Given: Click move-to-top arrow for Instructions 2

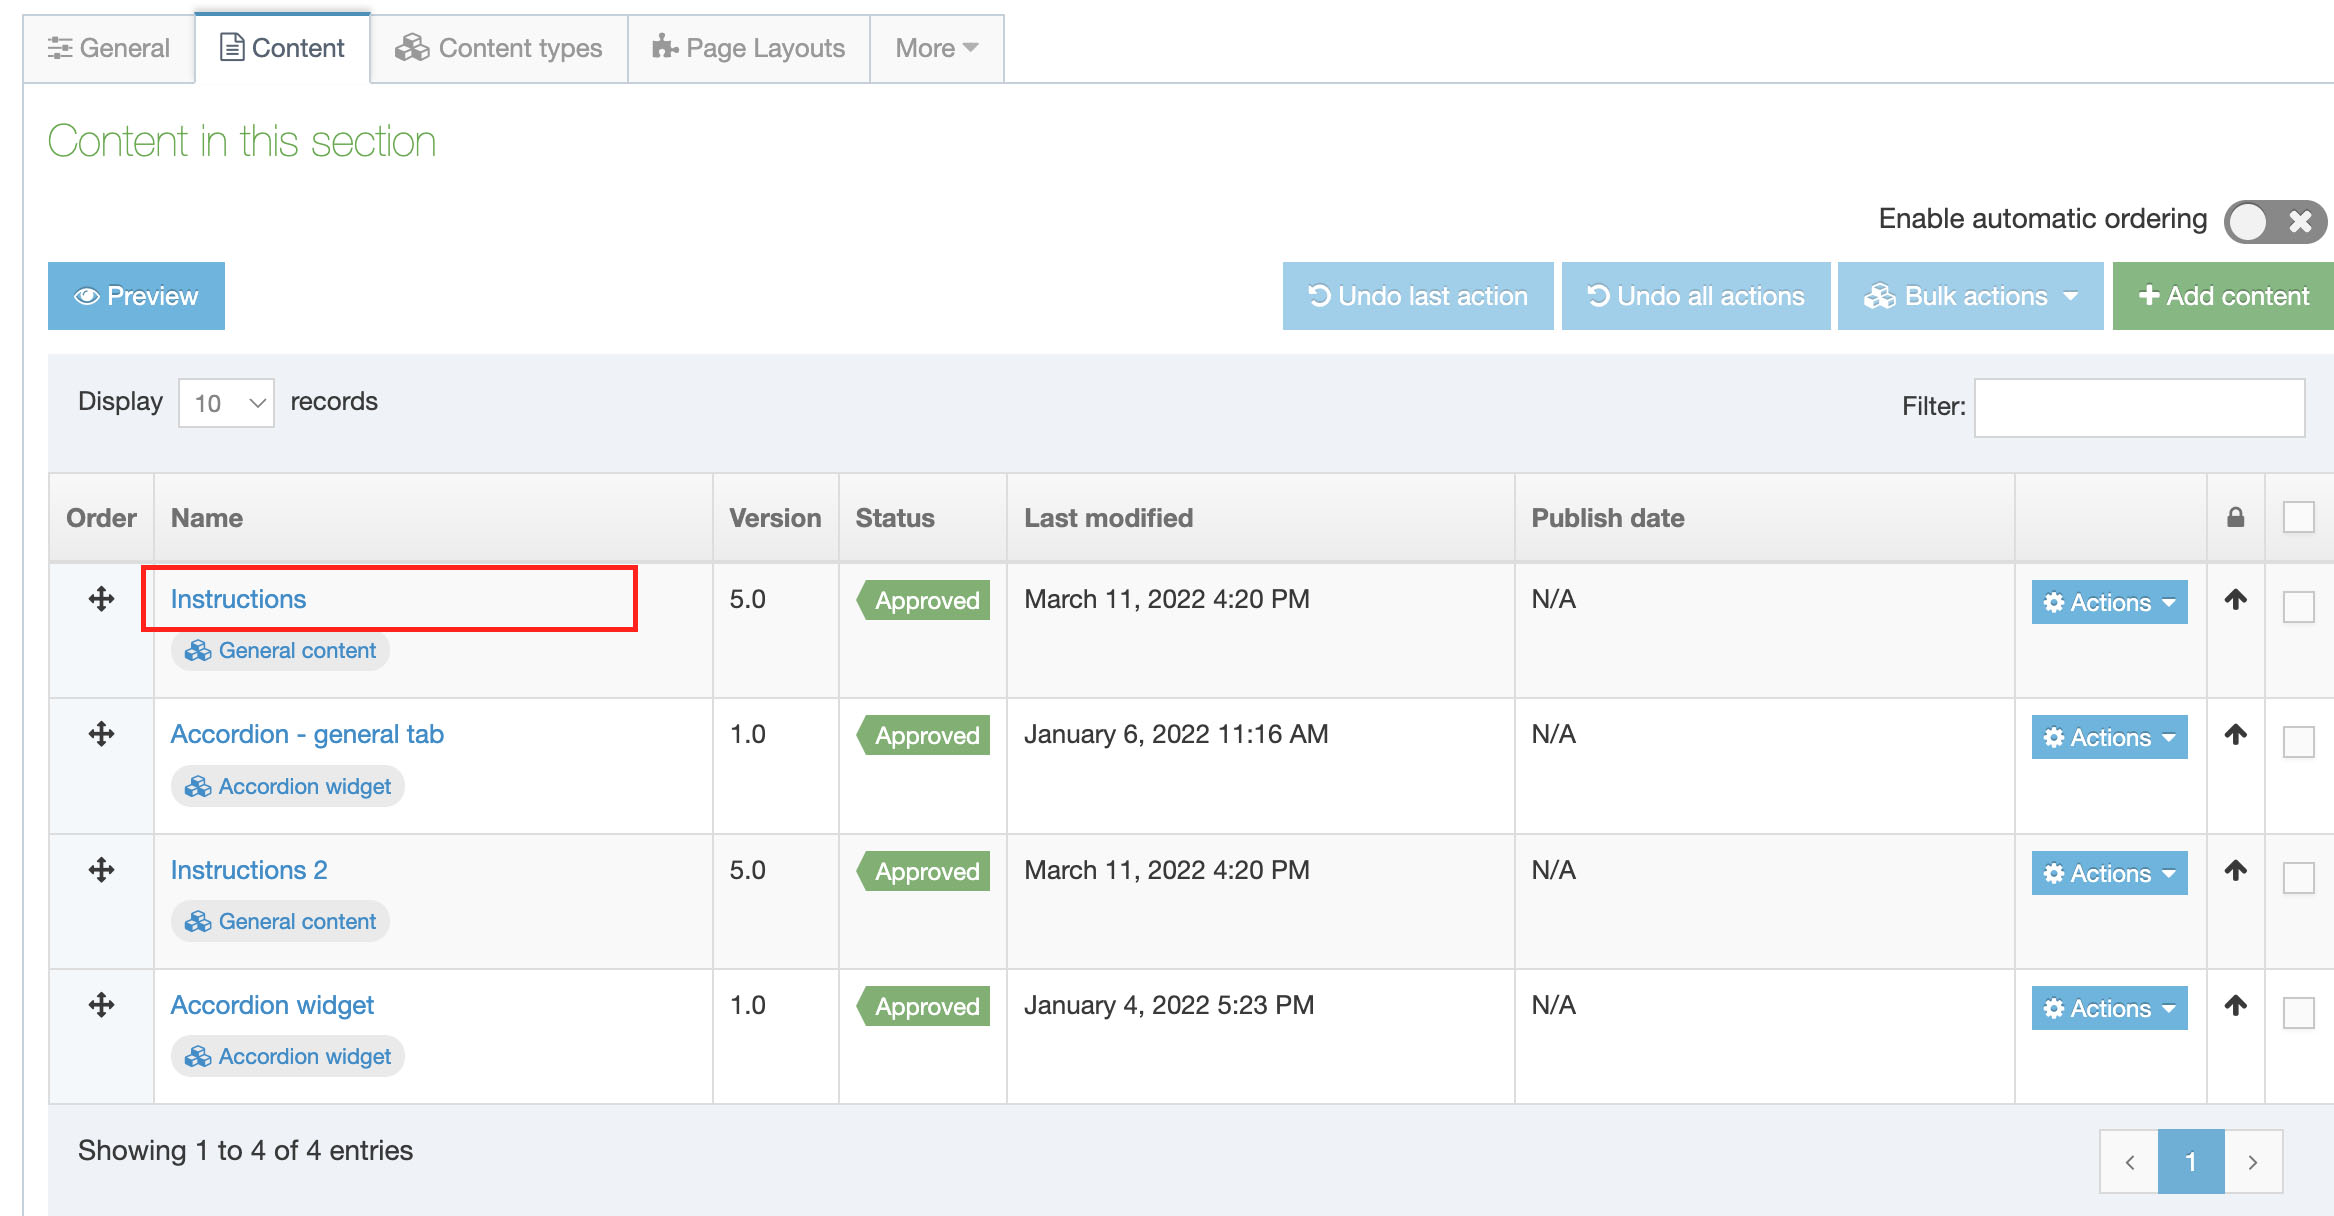Looking at the screenshot, I should point(2235,870).
